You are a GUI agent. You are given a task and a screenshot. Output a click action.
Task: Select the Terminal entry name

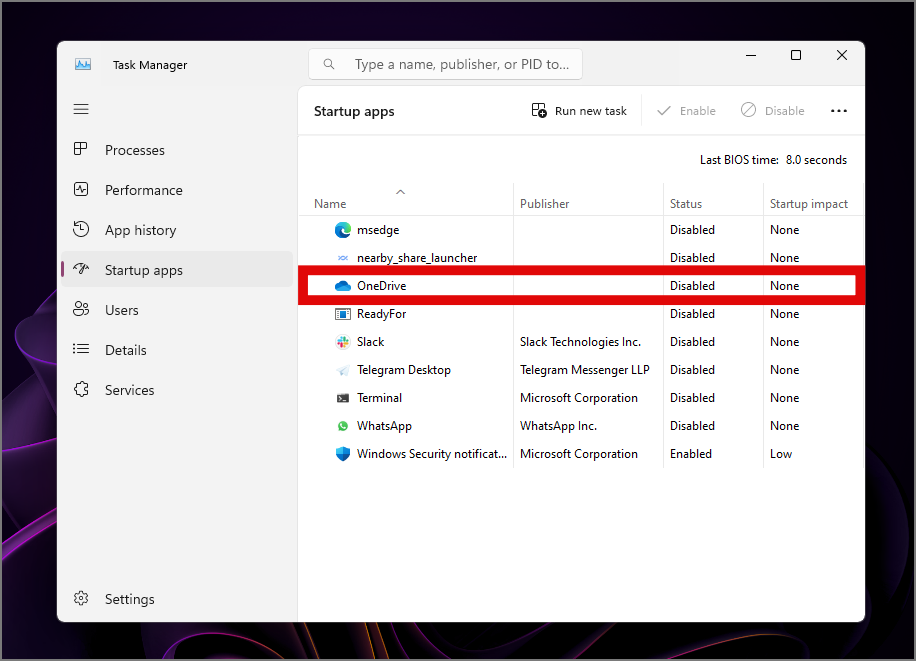379,398
